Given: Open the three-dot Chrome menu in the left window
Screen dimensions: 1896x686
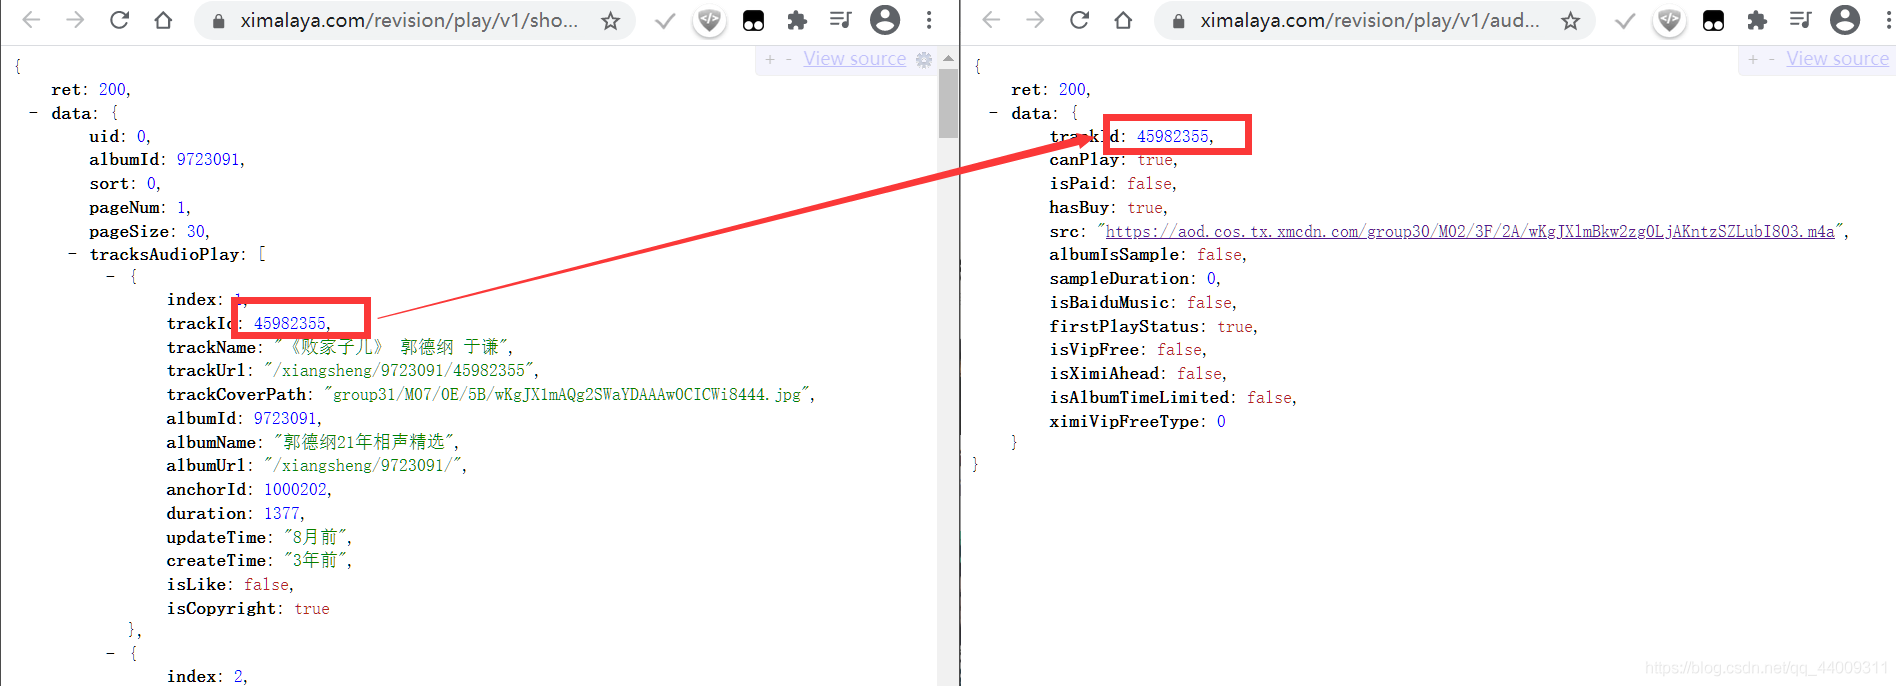Looking at the screenshot, I should point(929,20).
